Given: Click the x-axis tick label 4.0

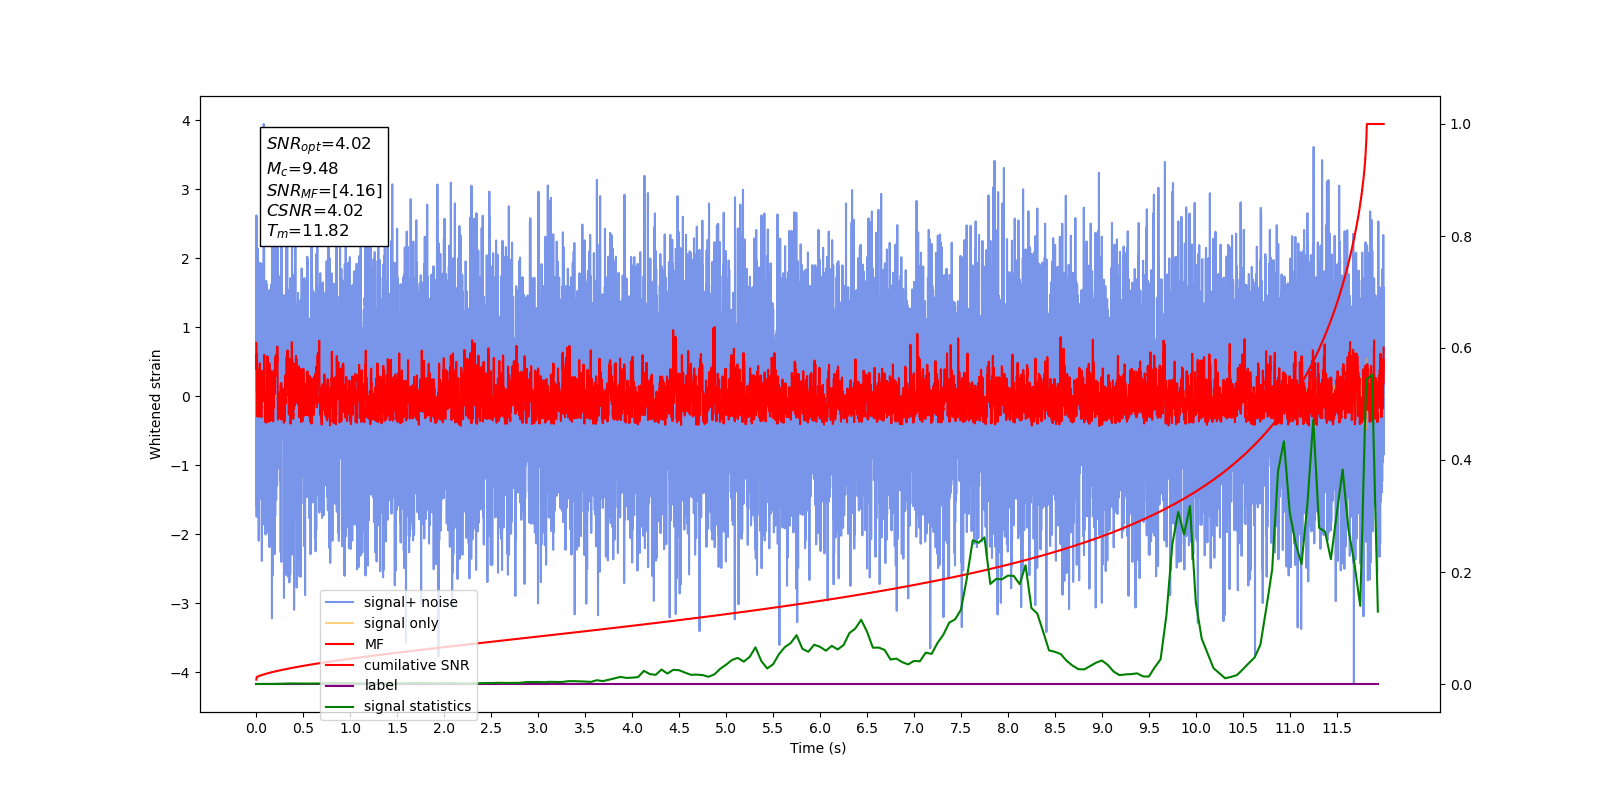Looking at the screenshot, I should 632,728.
